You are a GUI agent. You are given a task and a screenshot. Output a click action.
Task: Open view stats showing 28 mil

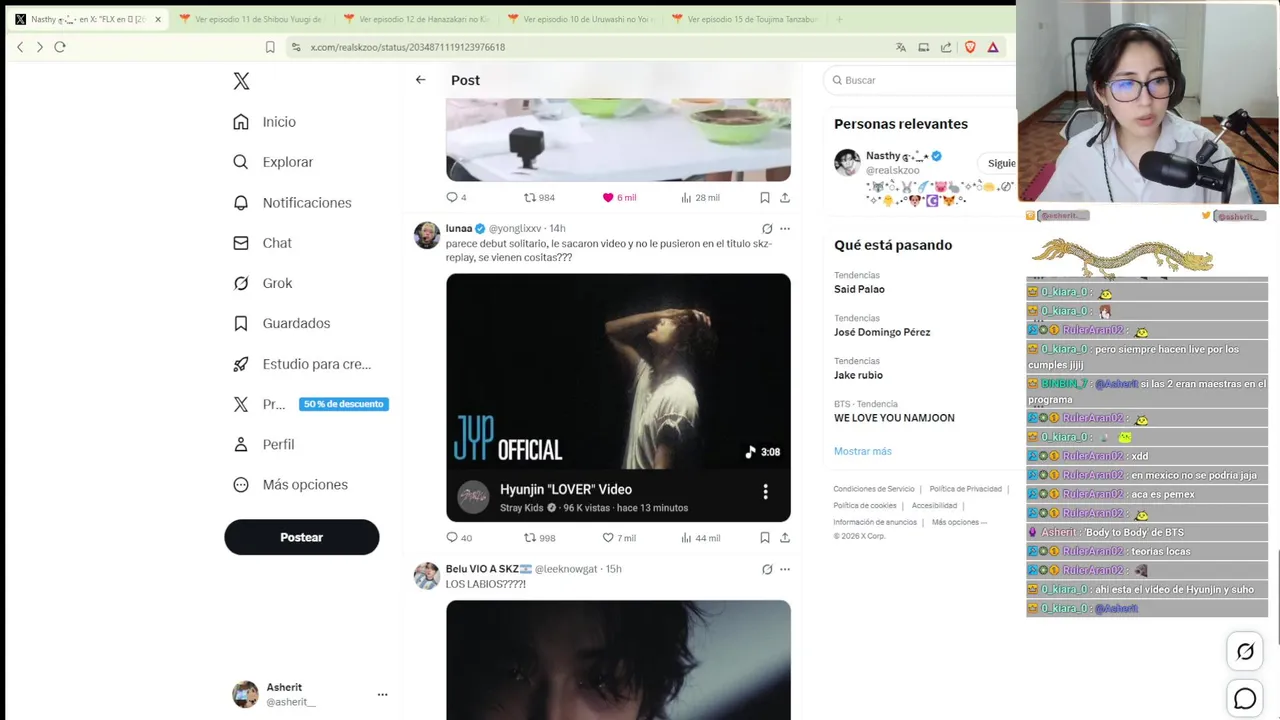[700, 198]
